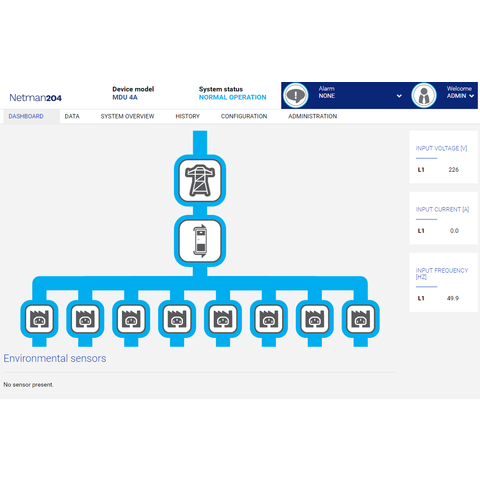This screenshot has height=480, width=480.
Task: Click the third outlet socket icon
Action: pyautogui.click(x=131, y=319)
